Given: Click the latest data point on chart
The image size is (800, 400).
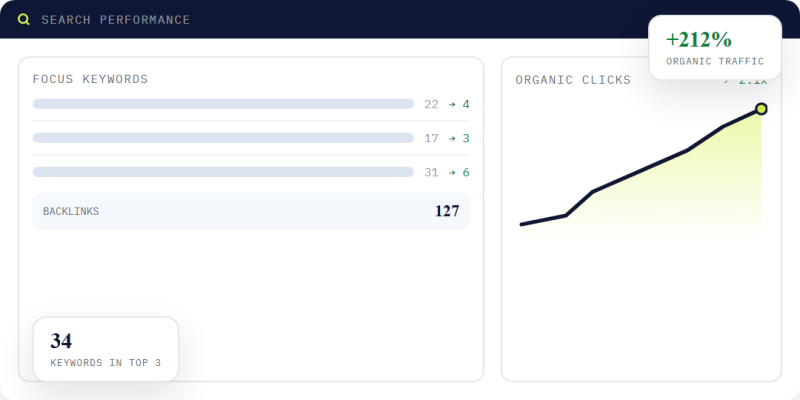Looking at the screenshot, I should tap(761, 109).
